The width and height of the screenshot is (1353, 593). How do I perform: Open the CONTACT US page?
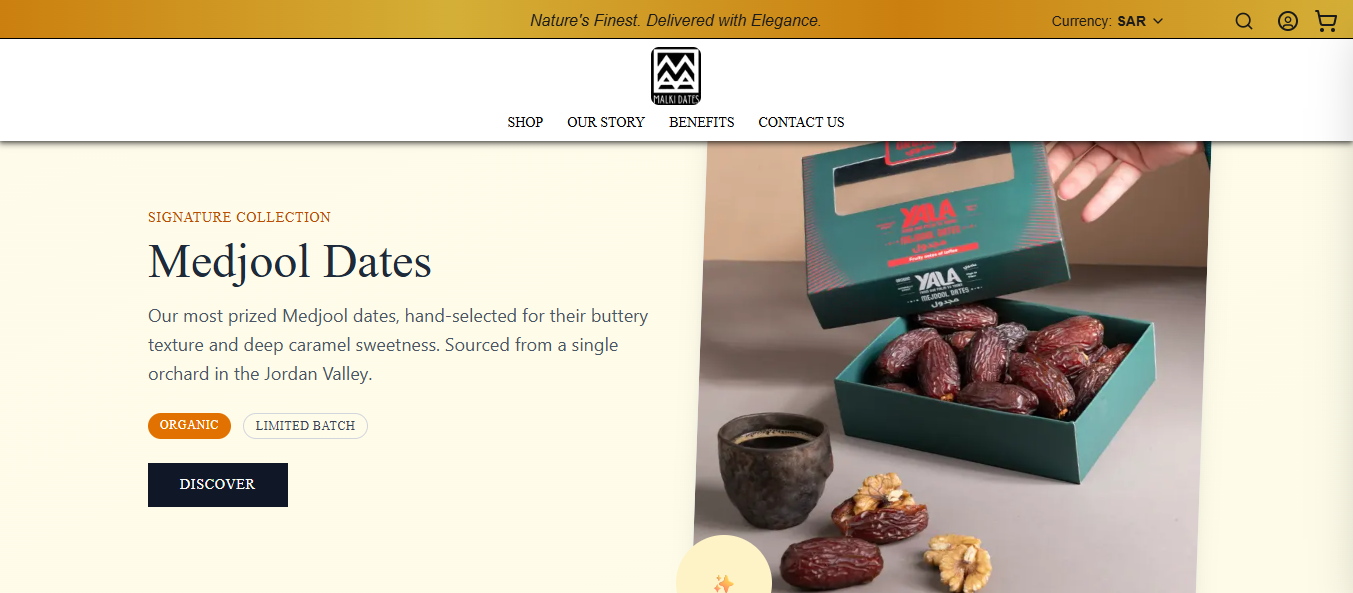(x=801, y=122)
